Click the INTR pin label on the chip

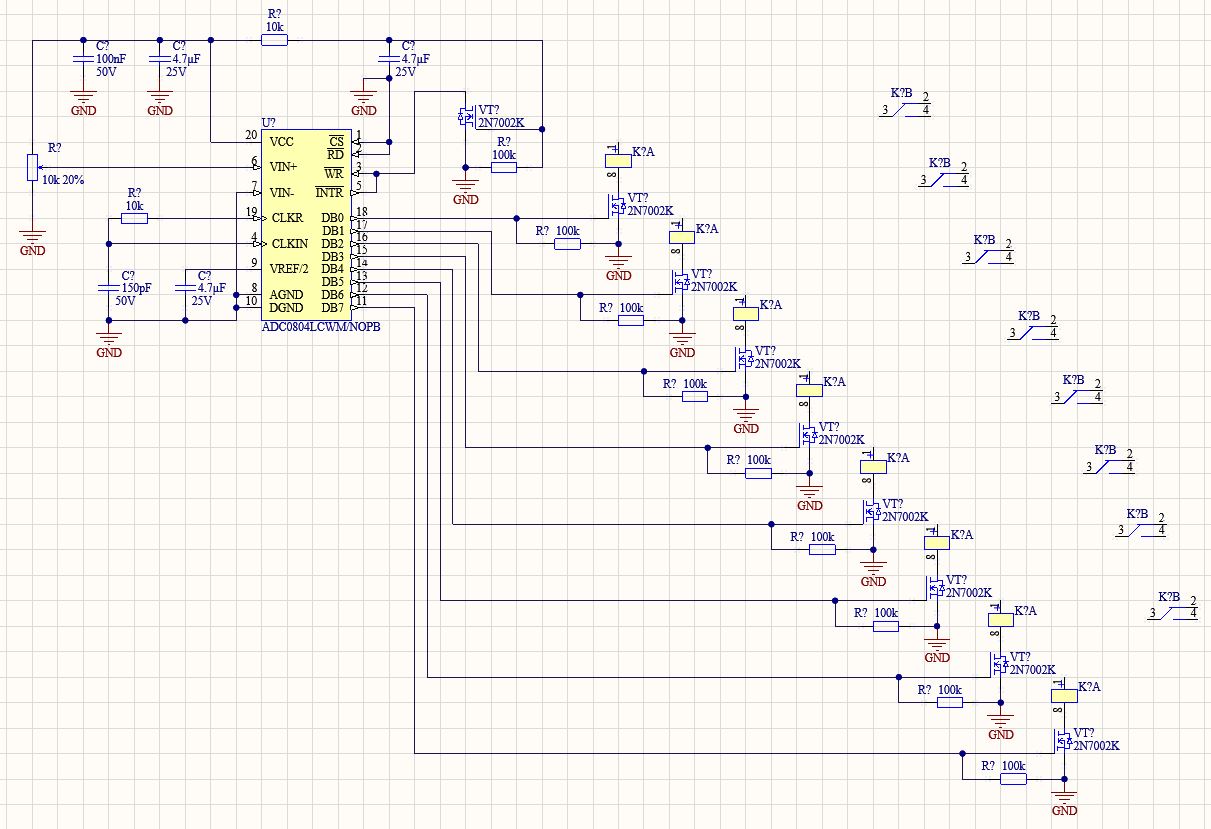tap(329, 192)
